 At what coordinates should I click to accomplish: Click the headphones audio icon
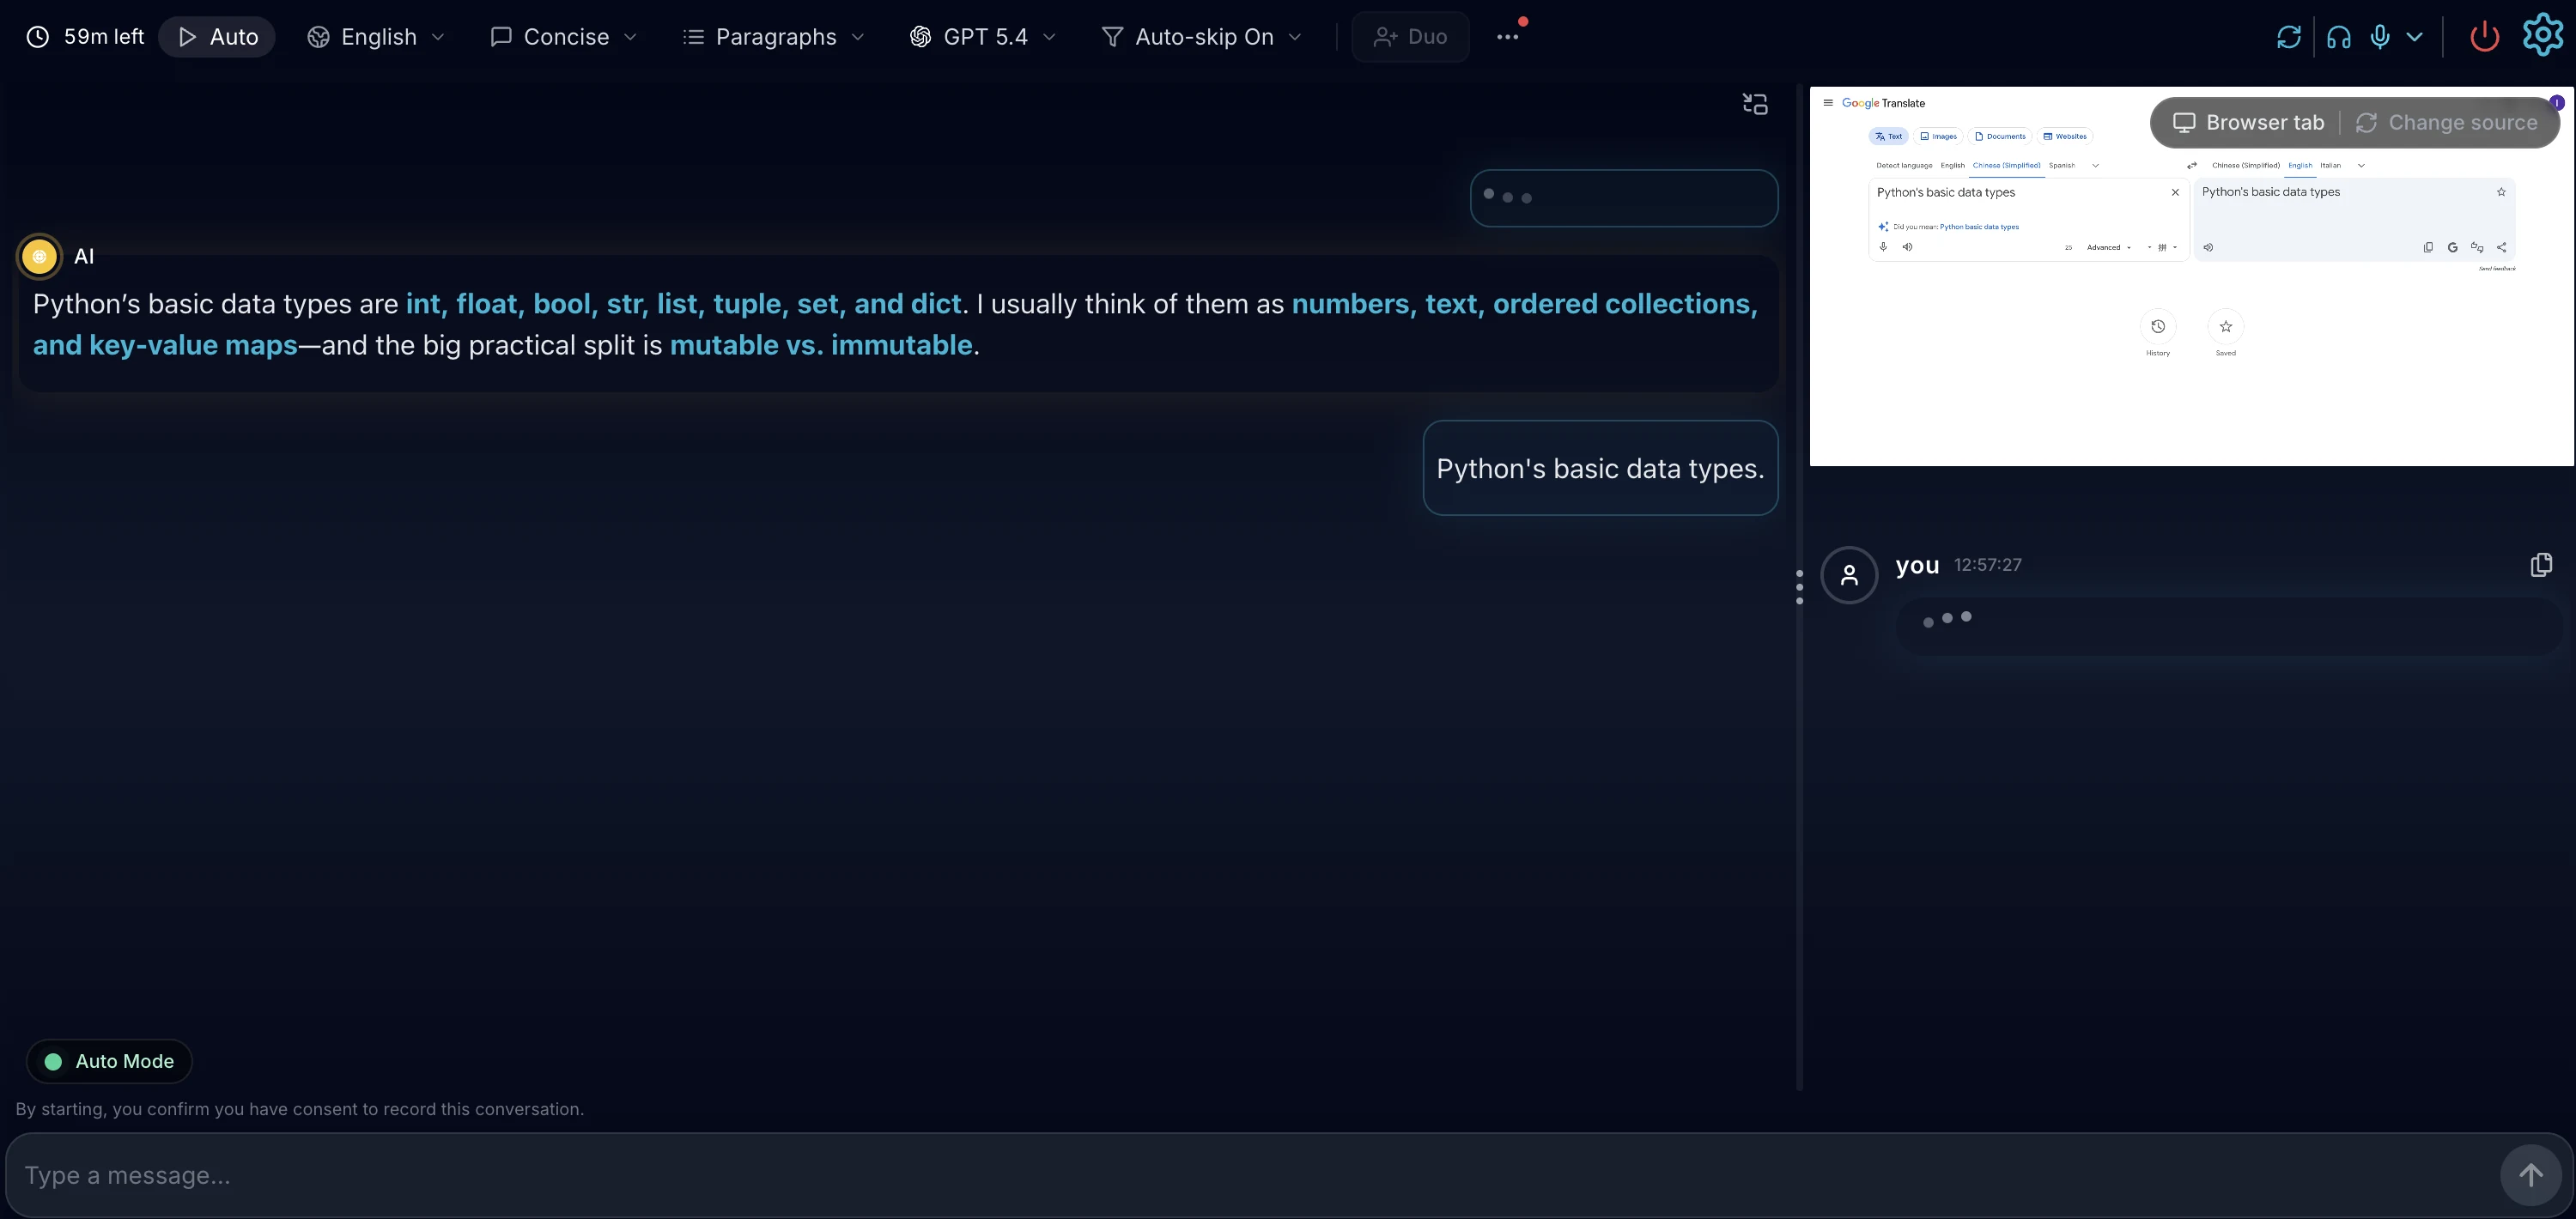coord(2339,37)
